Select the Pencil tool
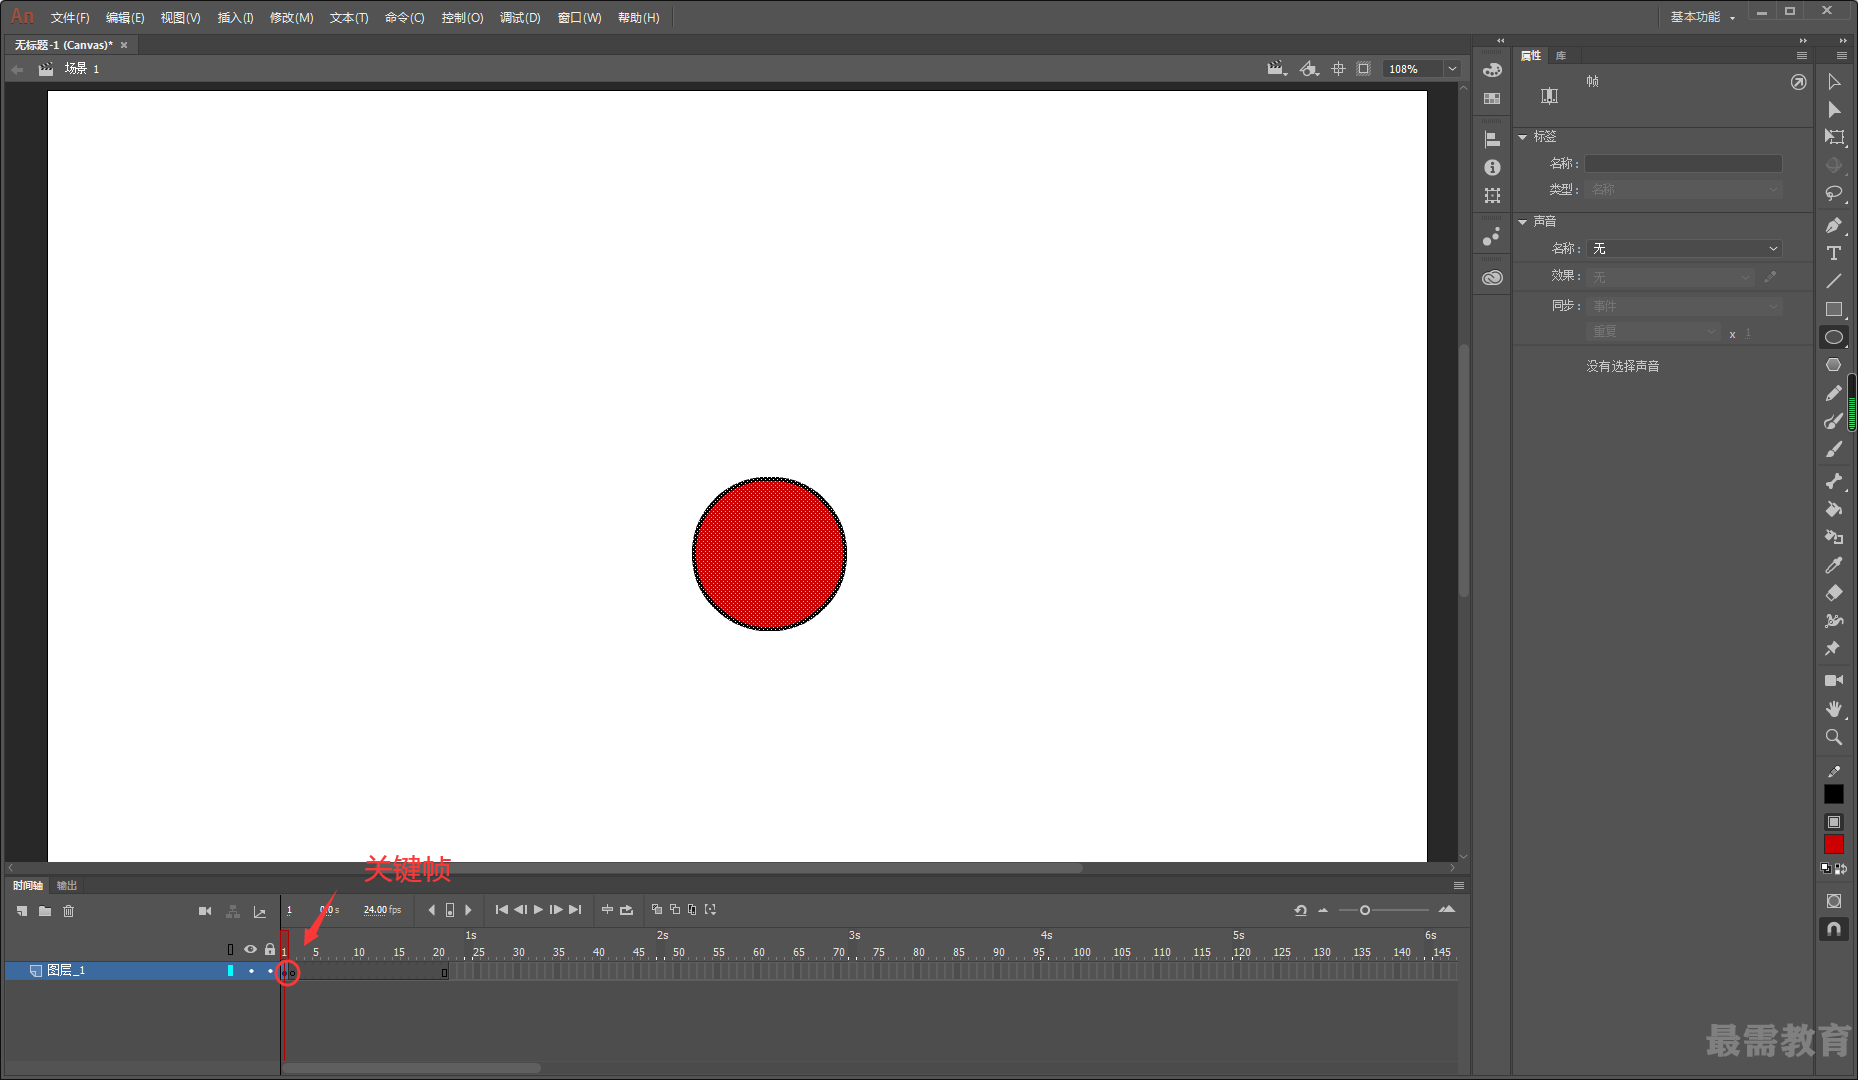The image size is (1858, 1080). point(1834,393)
